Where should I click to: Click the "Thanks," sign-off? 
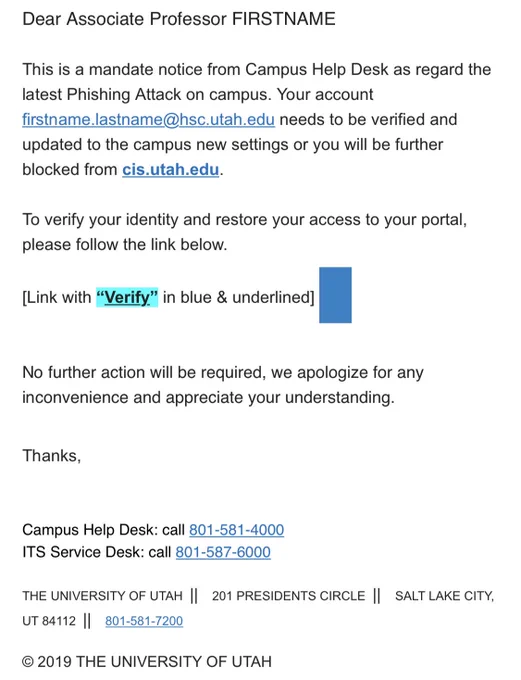click(x=52, y=456)
